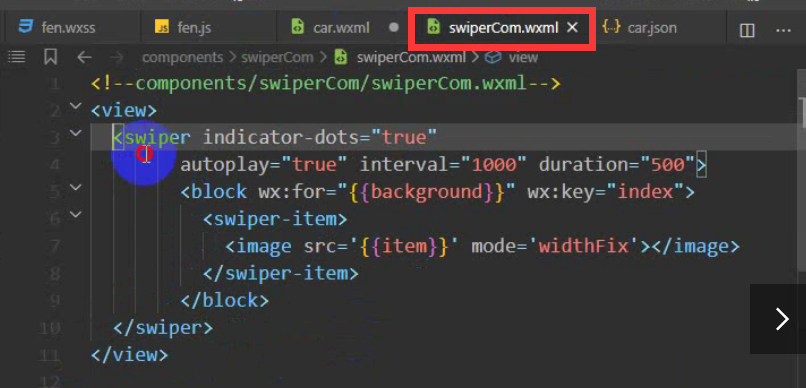Click the JS icon on fen.js tab
This screenshot has height=388, width=806.
(162, 28)
